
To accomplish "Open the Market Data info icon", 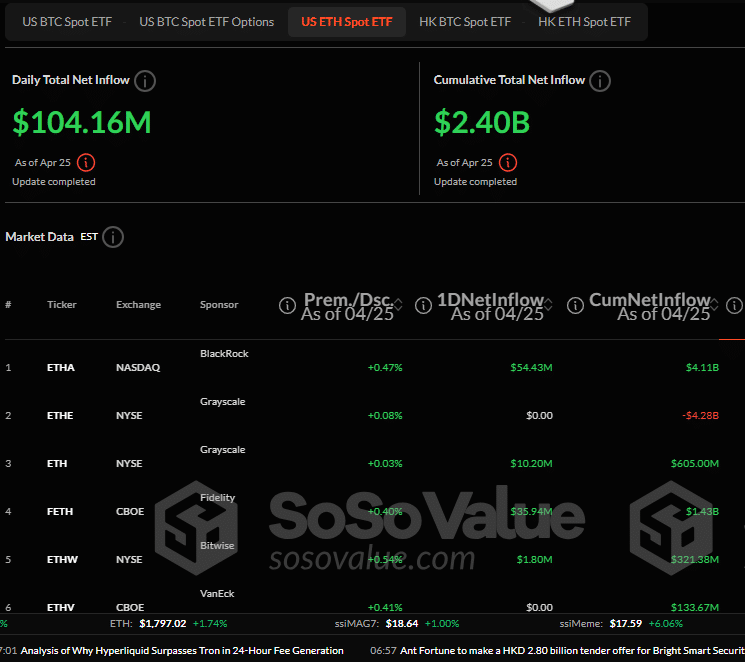I will pyautogui.click(x=113, y=237).
